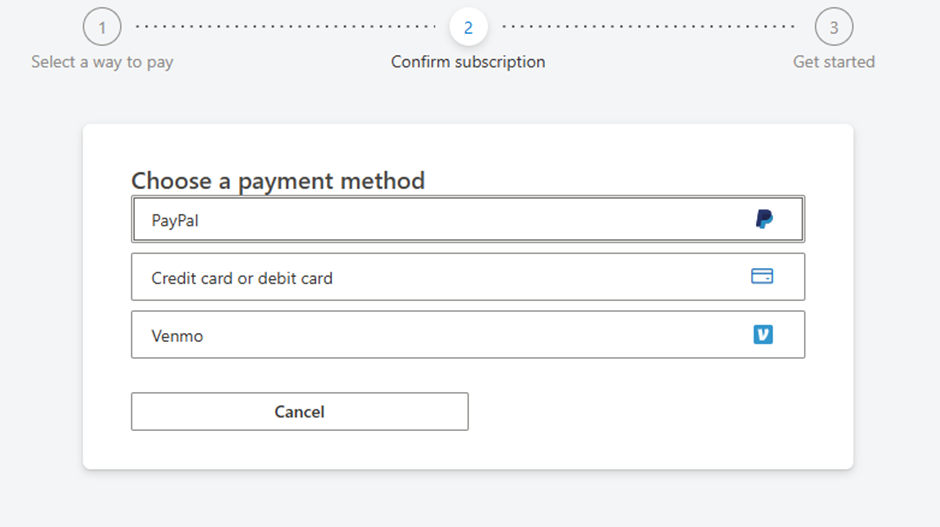940x527 pixels.
Task: Click the 'PayPal' text label
Action: (x=175, y=220)
